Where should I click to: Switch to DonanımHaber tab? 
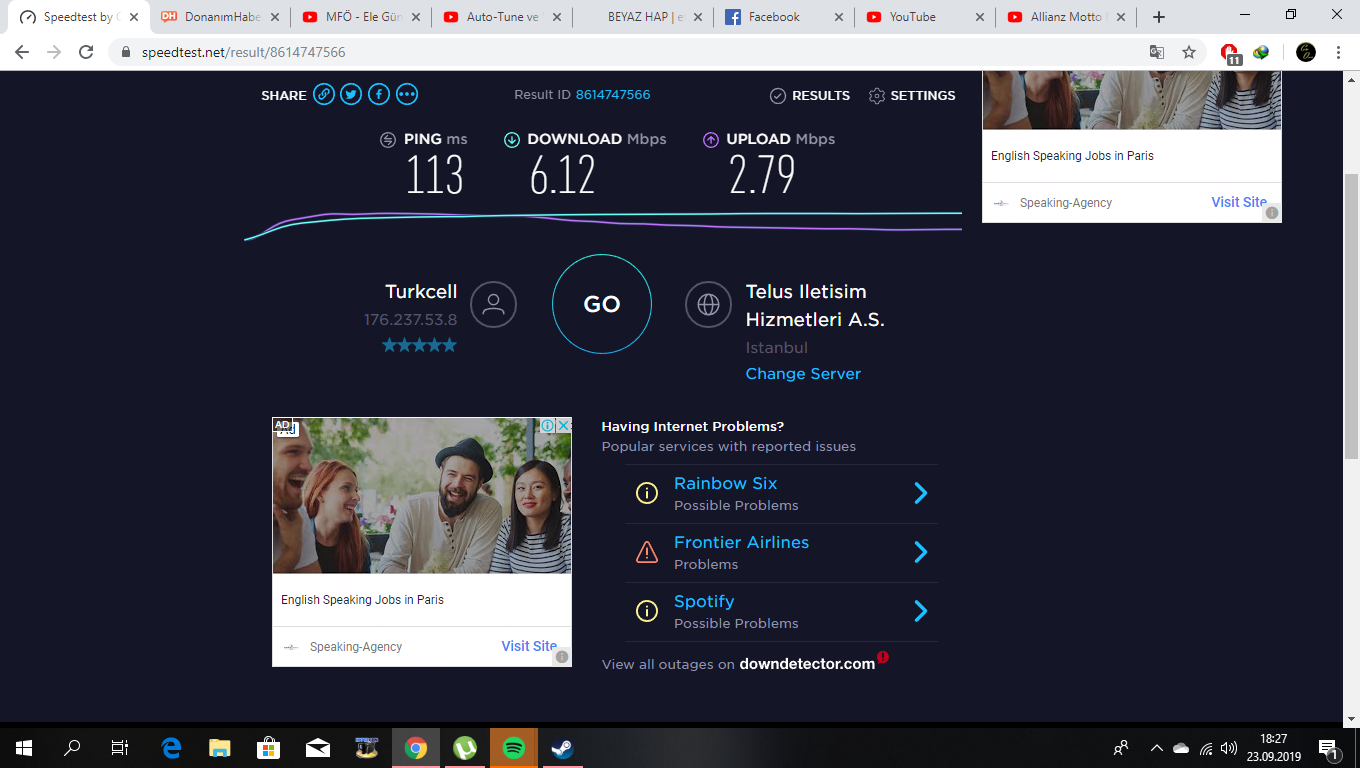(222, 17)
